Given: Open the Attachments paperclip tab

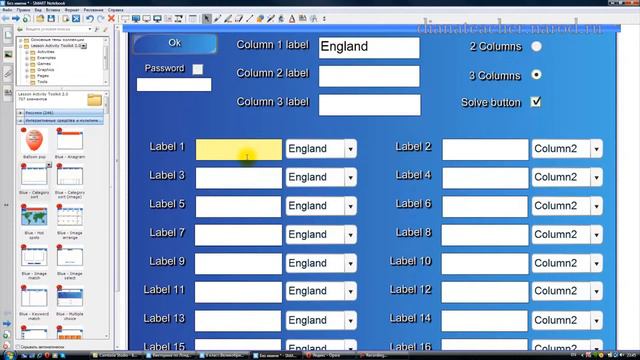Looking at the screenshot, I should point(8,74).
